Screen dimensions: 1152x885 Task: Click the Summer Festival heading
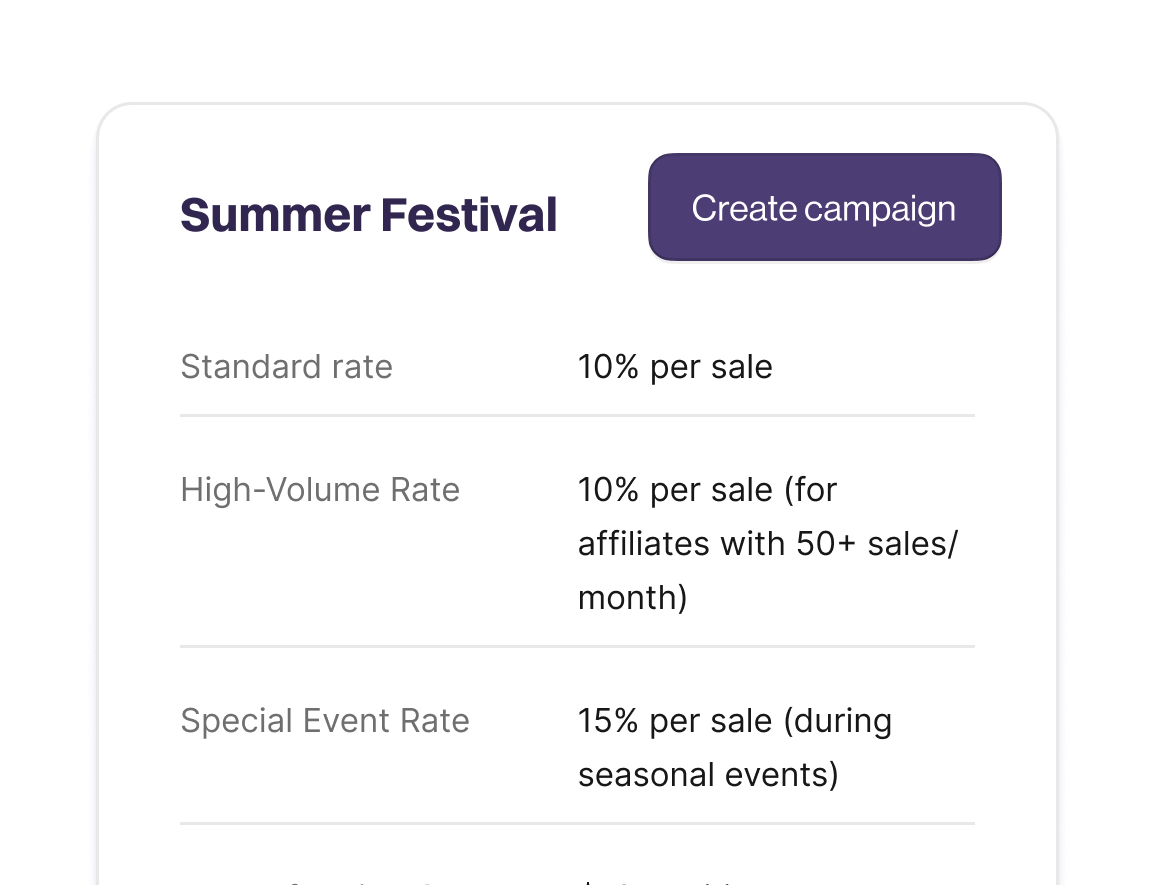point(368,215)
